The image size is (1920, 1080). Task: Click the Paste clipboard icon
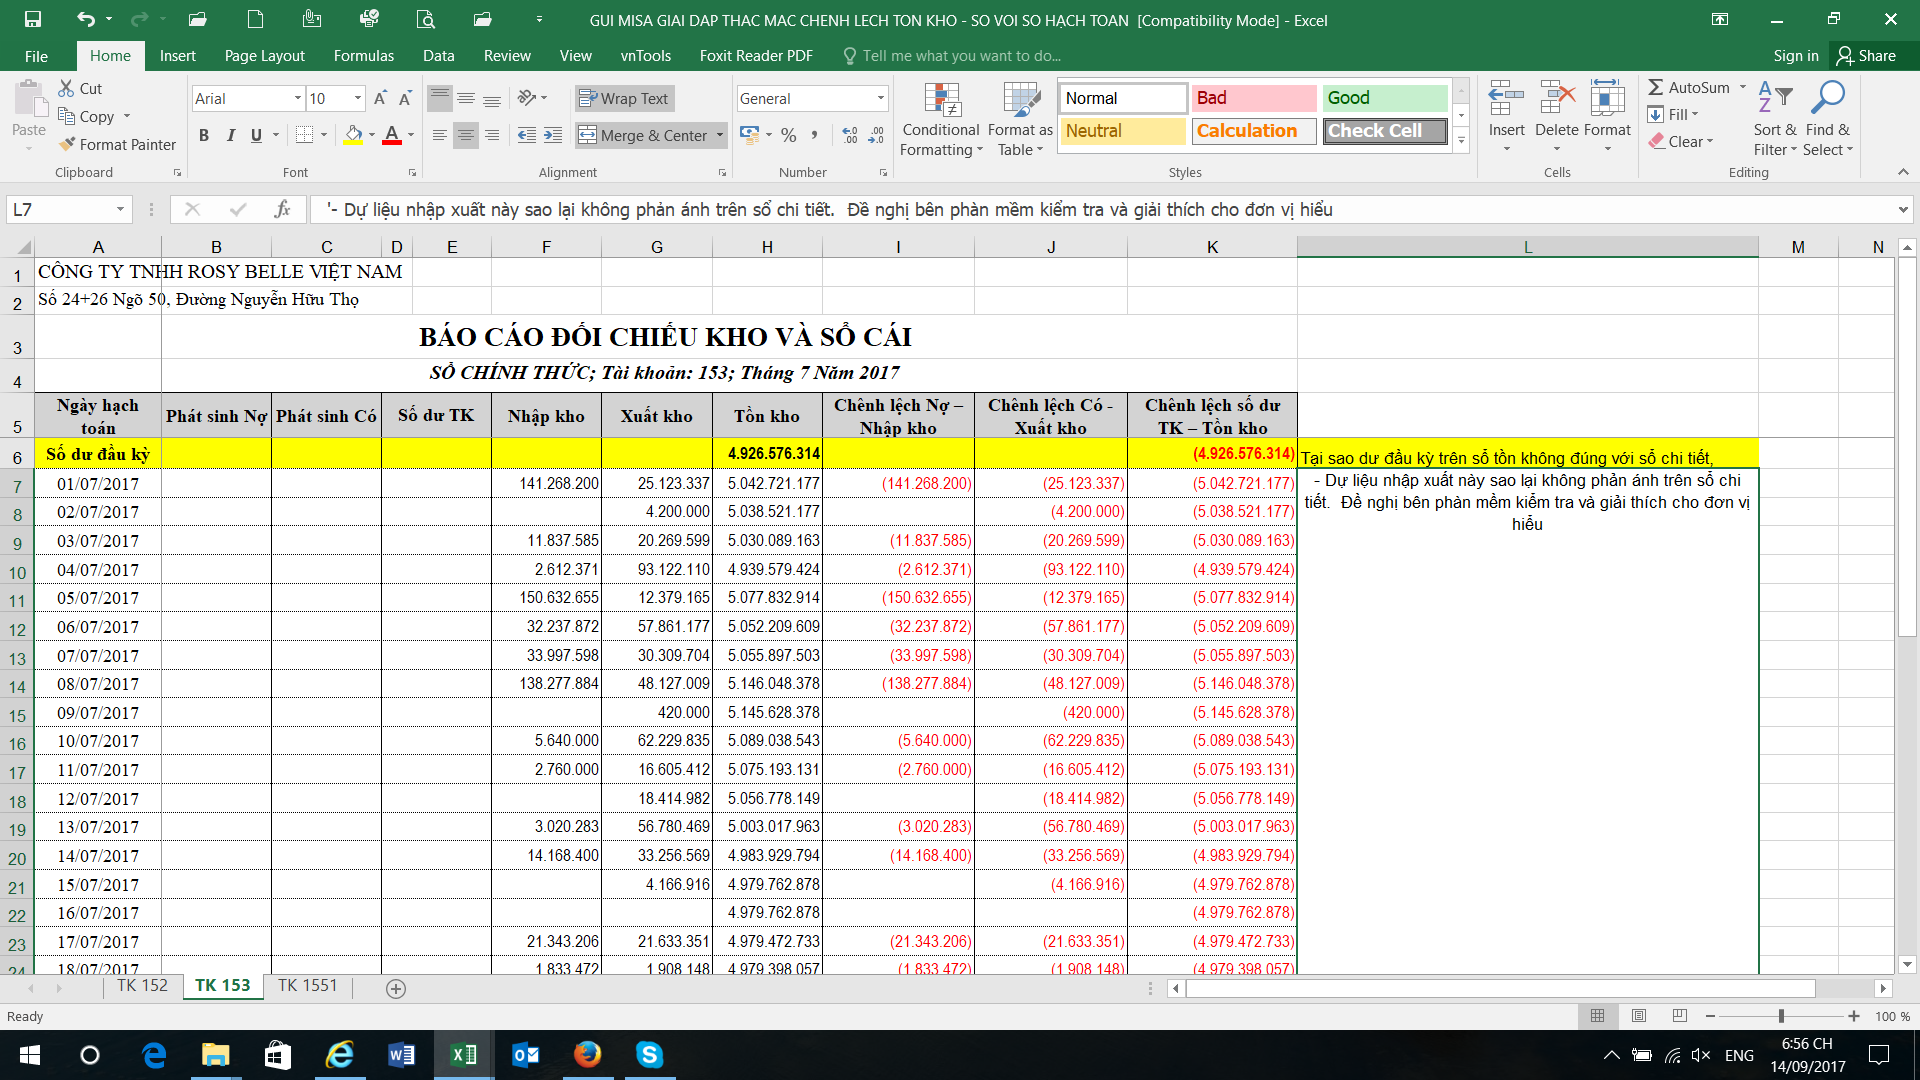[30, 100]
